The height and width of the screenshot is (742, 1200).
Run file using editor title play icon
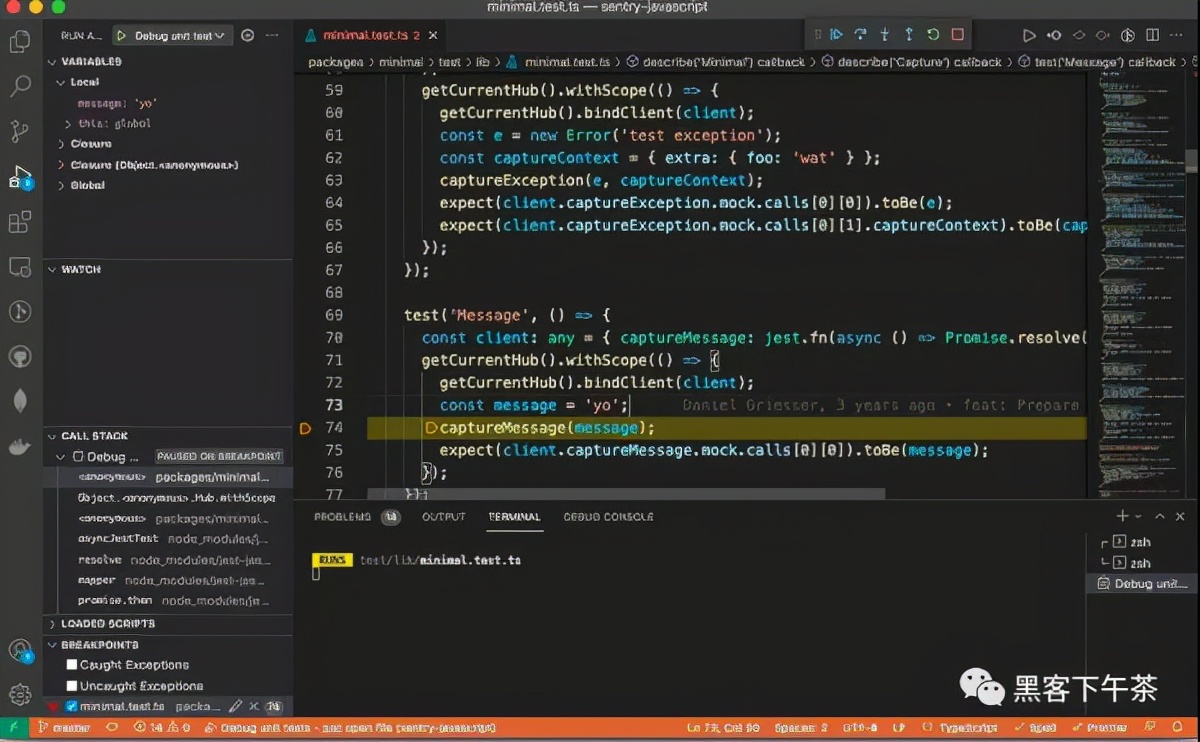pos(1029,36)
